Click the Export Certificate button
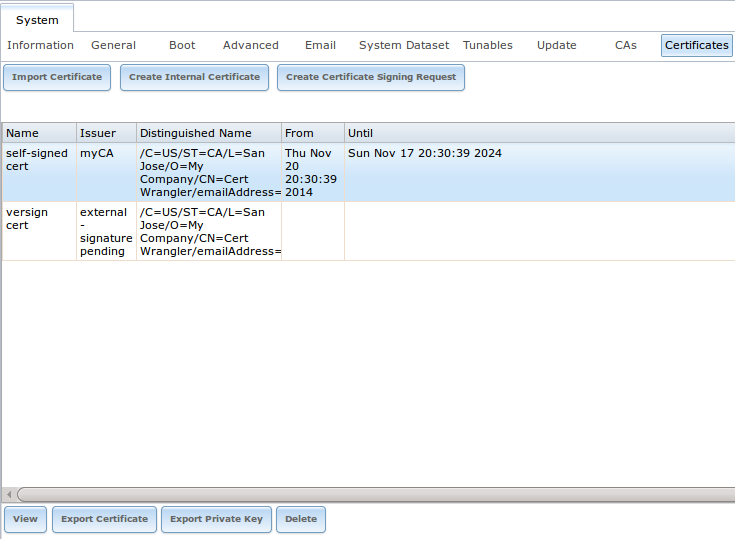The width and height of the screenshot is (735, 539). 105,519
